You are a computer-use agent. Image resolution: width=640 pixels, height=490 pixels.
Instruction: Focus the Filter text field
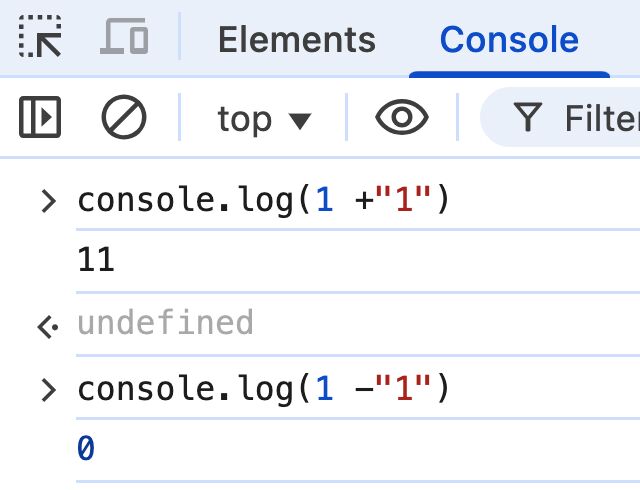tap(600, 119)
